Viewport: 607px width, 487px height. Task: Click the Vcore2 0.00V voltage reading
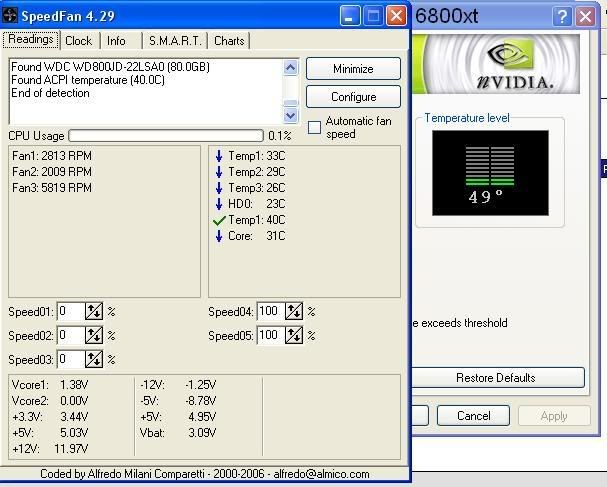coord(50,401)
